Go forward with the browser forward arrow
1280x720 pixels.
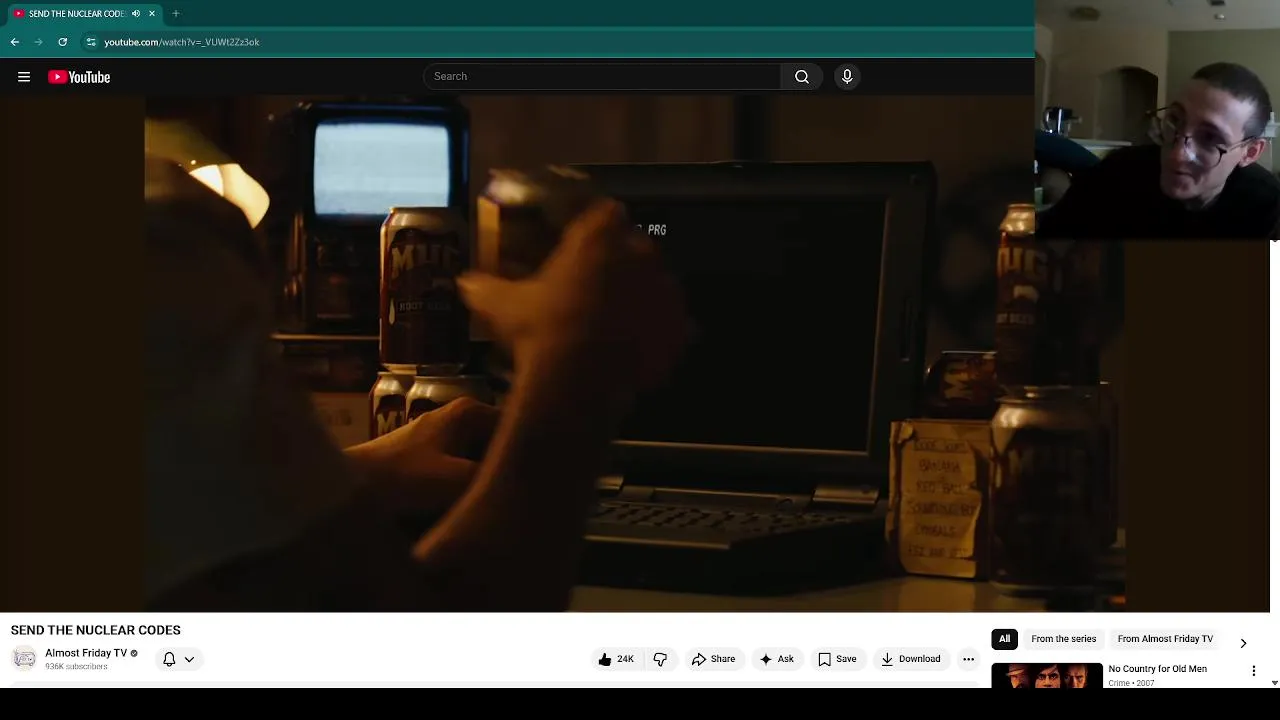[39, 42]
